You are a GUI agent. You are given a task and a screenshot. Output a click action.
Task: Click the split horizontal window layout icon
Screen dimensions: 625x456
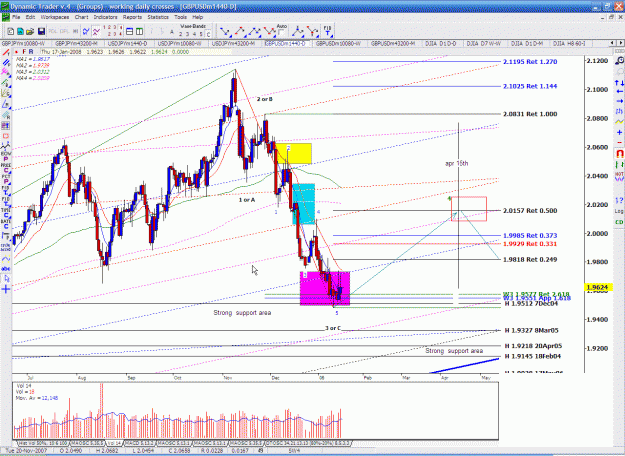click(x=130, y=31)
